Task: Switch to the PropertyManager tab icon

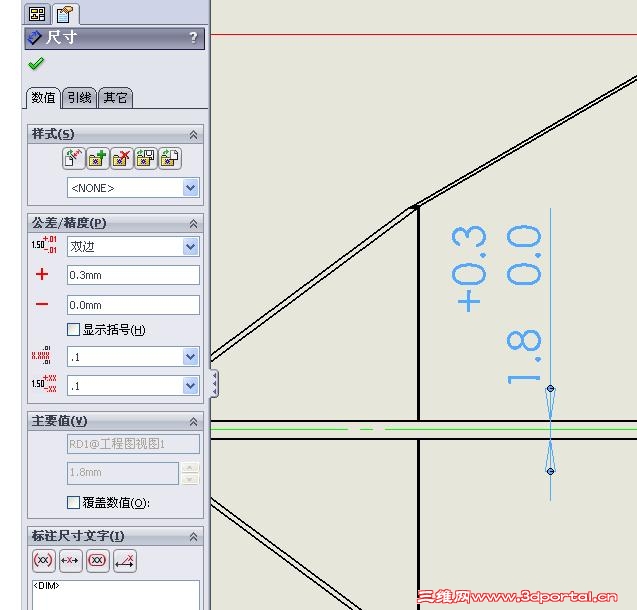Action: click(65, 14)
